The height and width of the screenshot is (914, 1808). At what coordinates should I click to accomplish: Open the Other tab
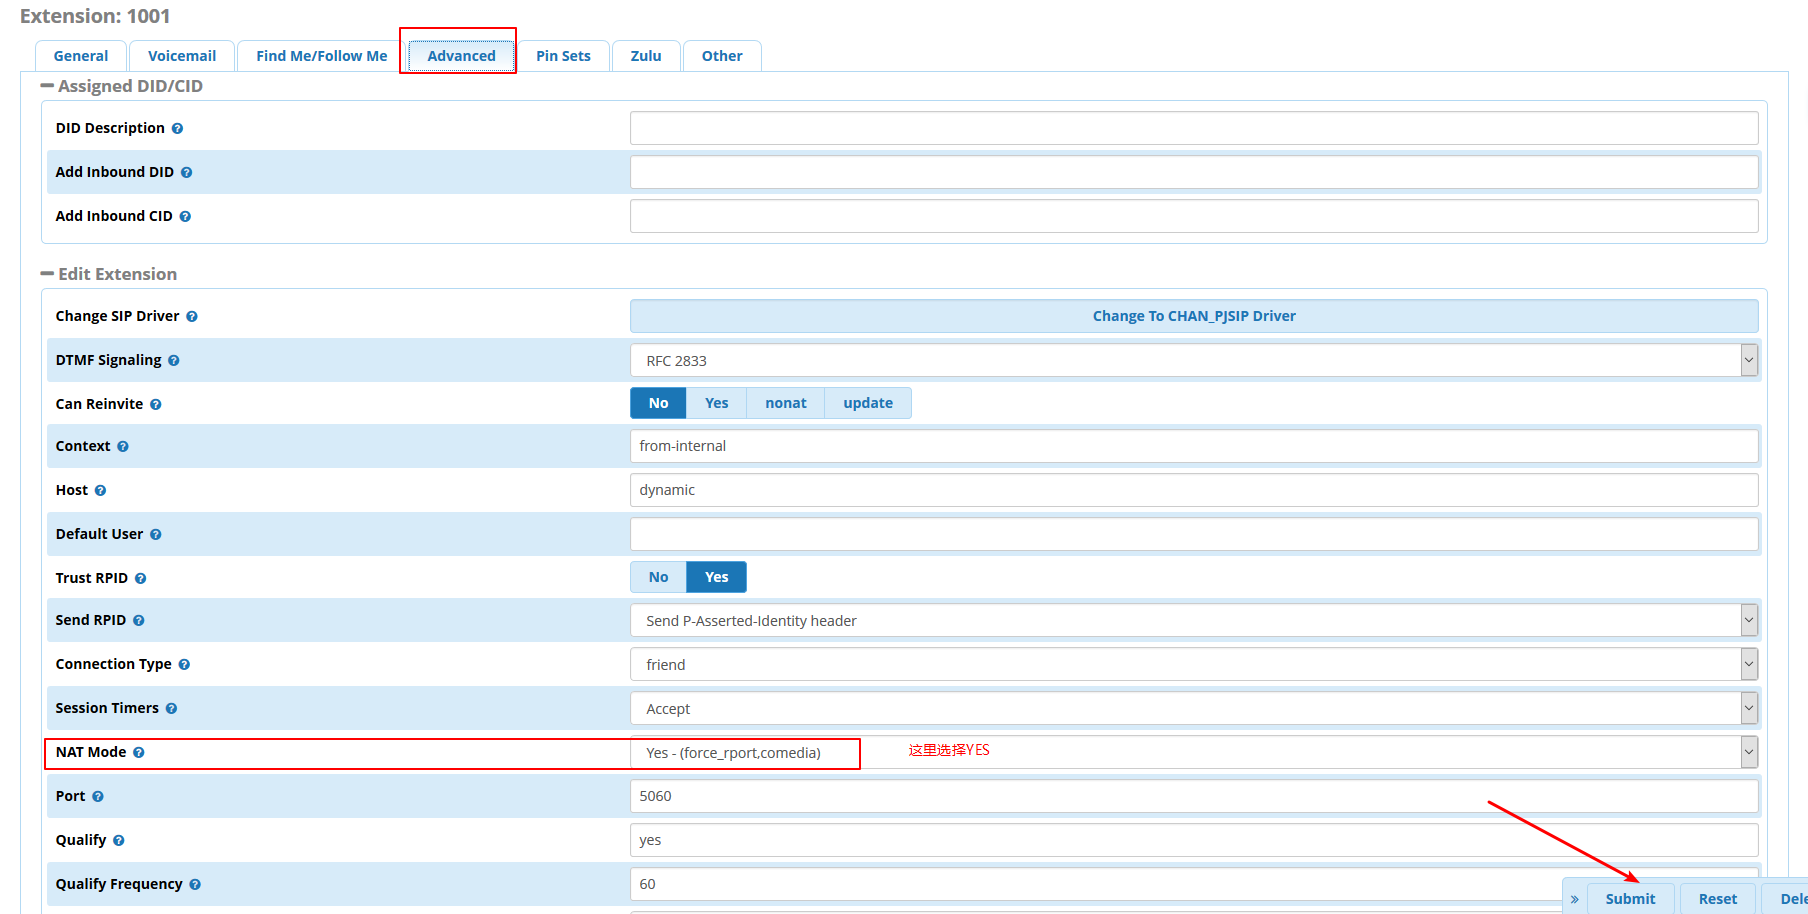click(722, 56)
